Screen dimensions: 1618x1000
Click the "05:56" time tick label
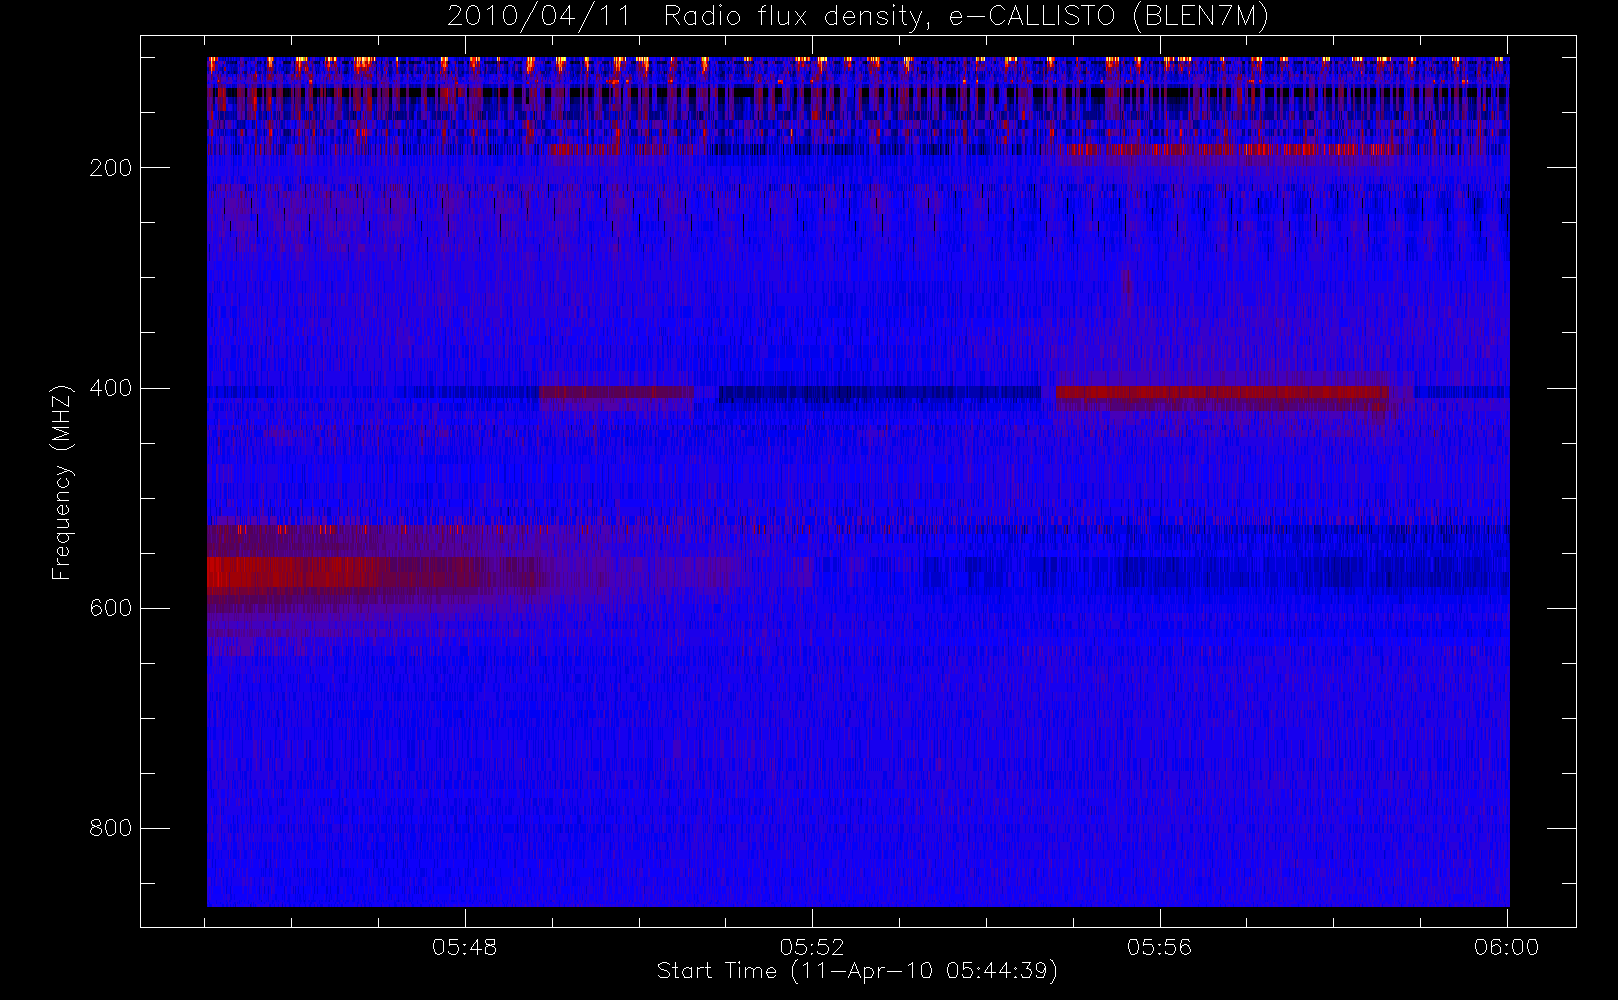pyautogui.click(x=1160, y=947)
